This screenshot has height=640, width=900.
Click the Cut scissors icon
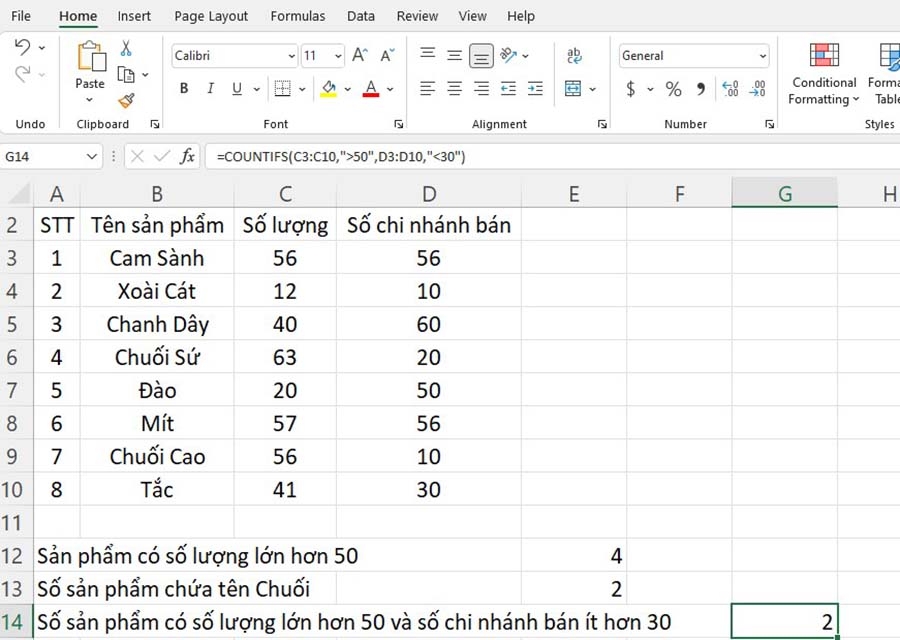[126, 48]
